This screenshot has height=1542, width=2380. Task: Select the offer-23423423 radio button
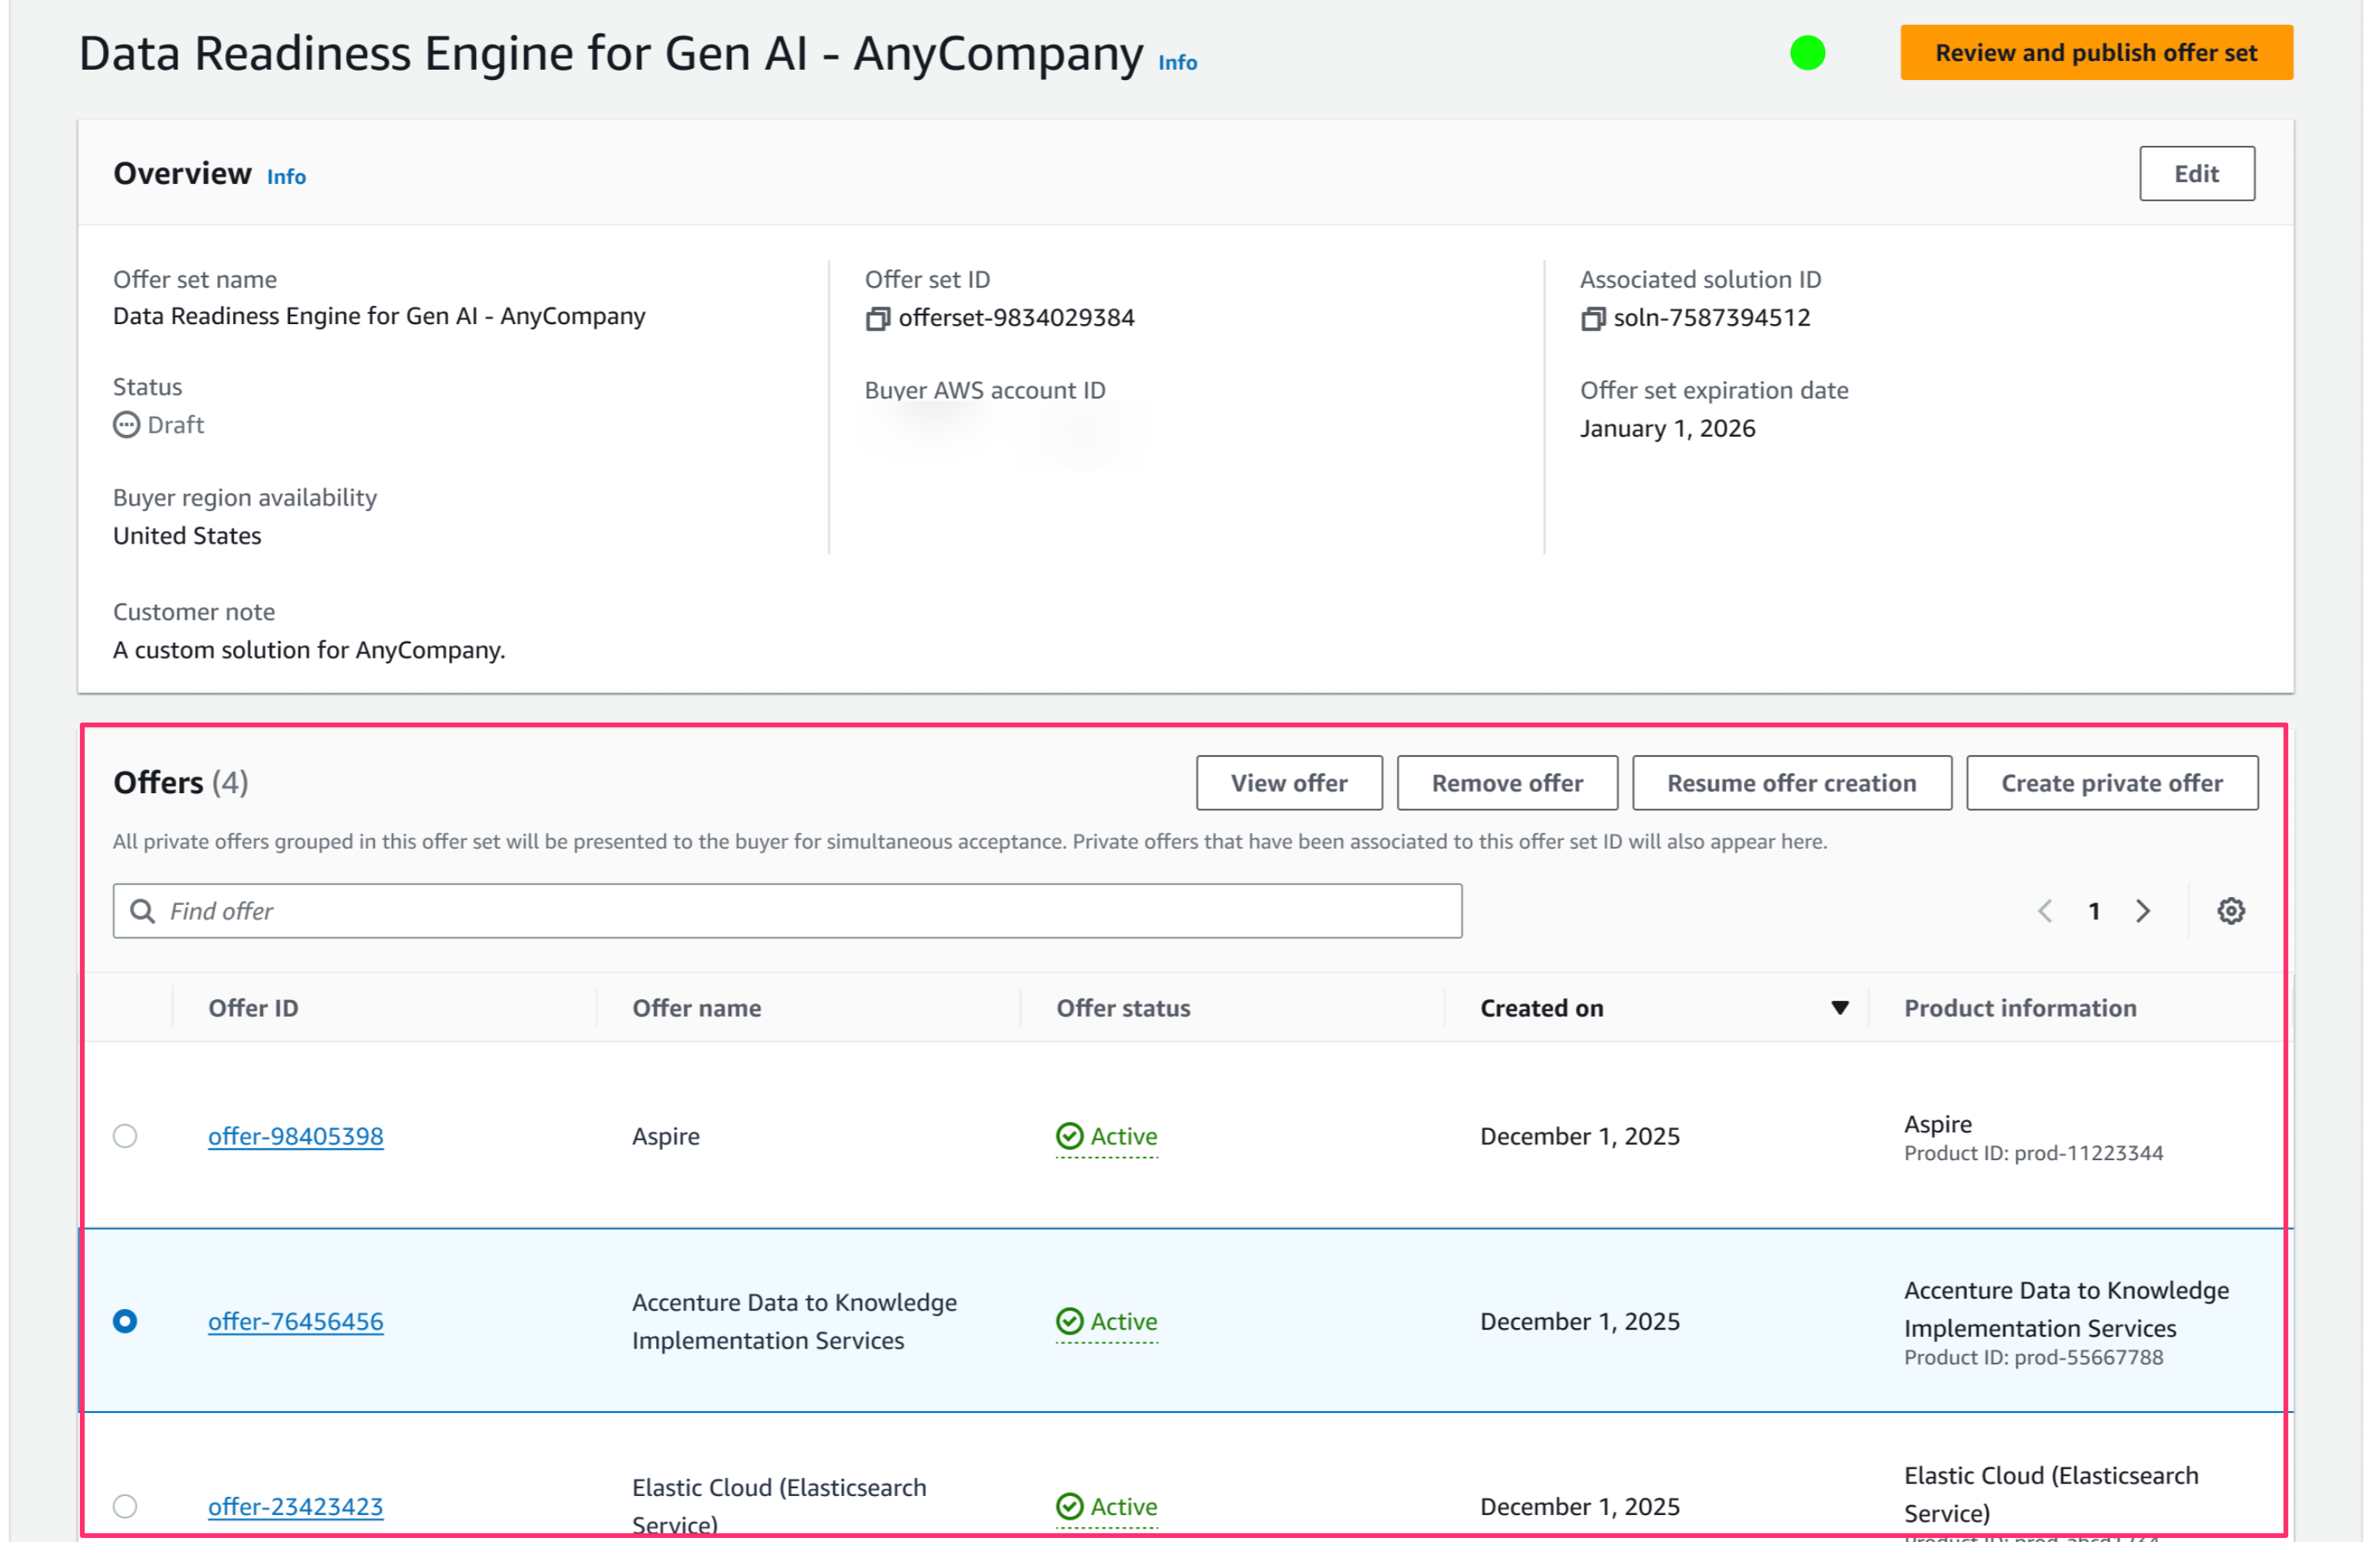click(125, 1506)
